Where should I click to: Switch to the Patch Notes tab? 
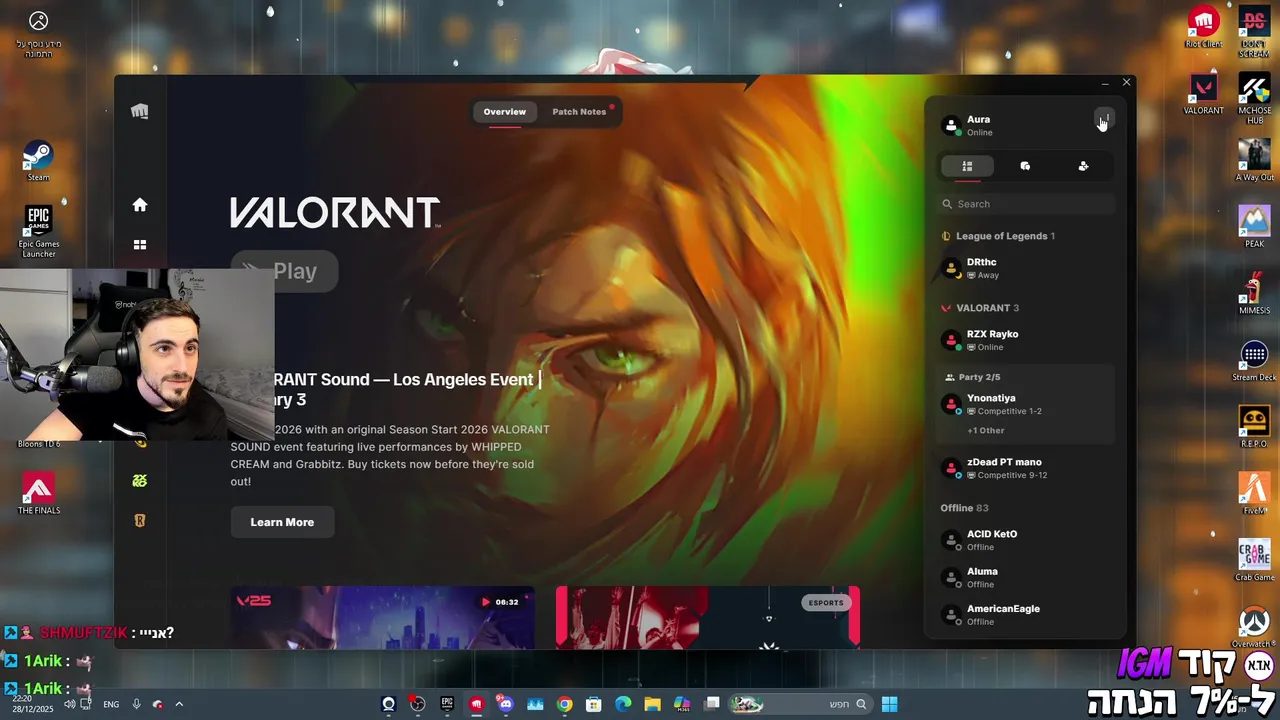tap(580, 112)
